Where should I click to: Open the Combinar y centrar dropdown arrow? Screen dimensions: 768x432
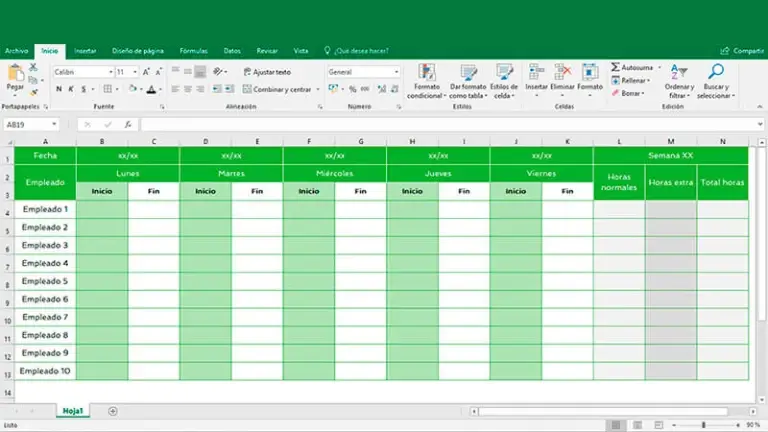pyautogui.click(x=318, y=89)
